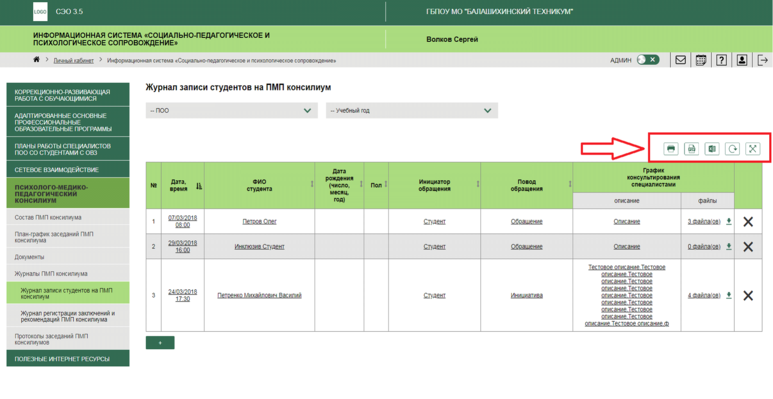773x399 pixels.
Task: Follow Личный кабинет breadcrumb link
Action: click(x=73, y=61)
